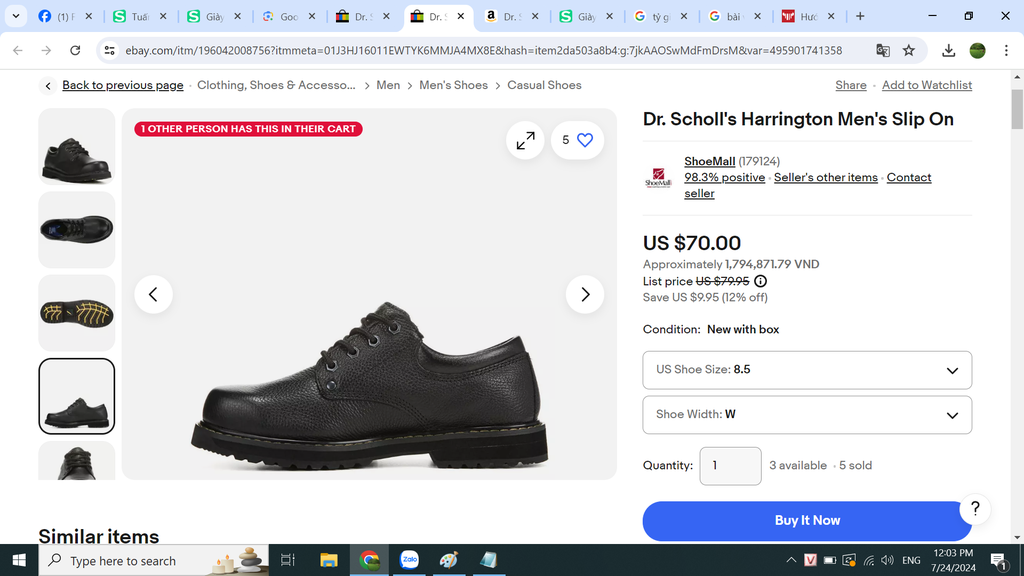Click the back chevron circle icon
Screen dimensions: 1024x576
(48, 86)
